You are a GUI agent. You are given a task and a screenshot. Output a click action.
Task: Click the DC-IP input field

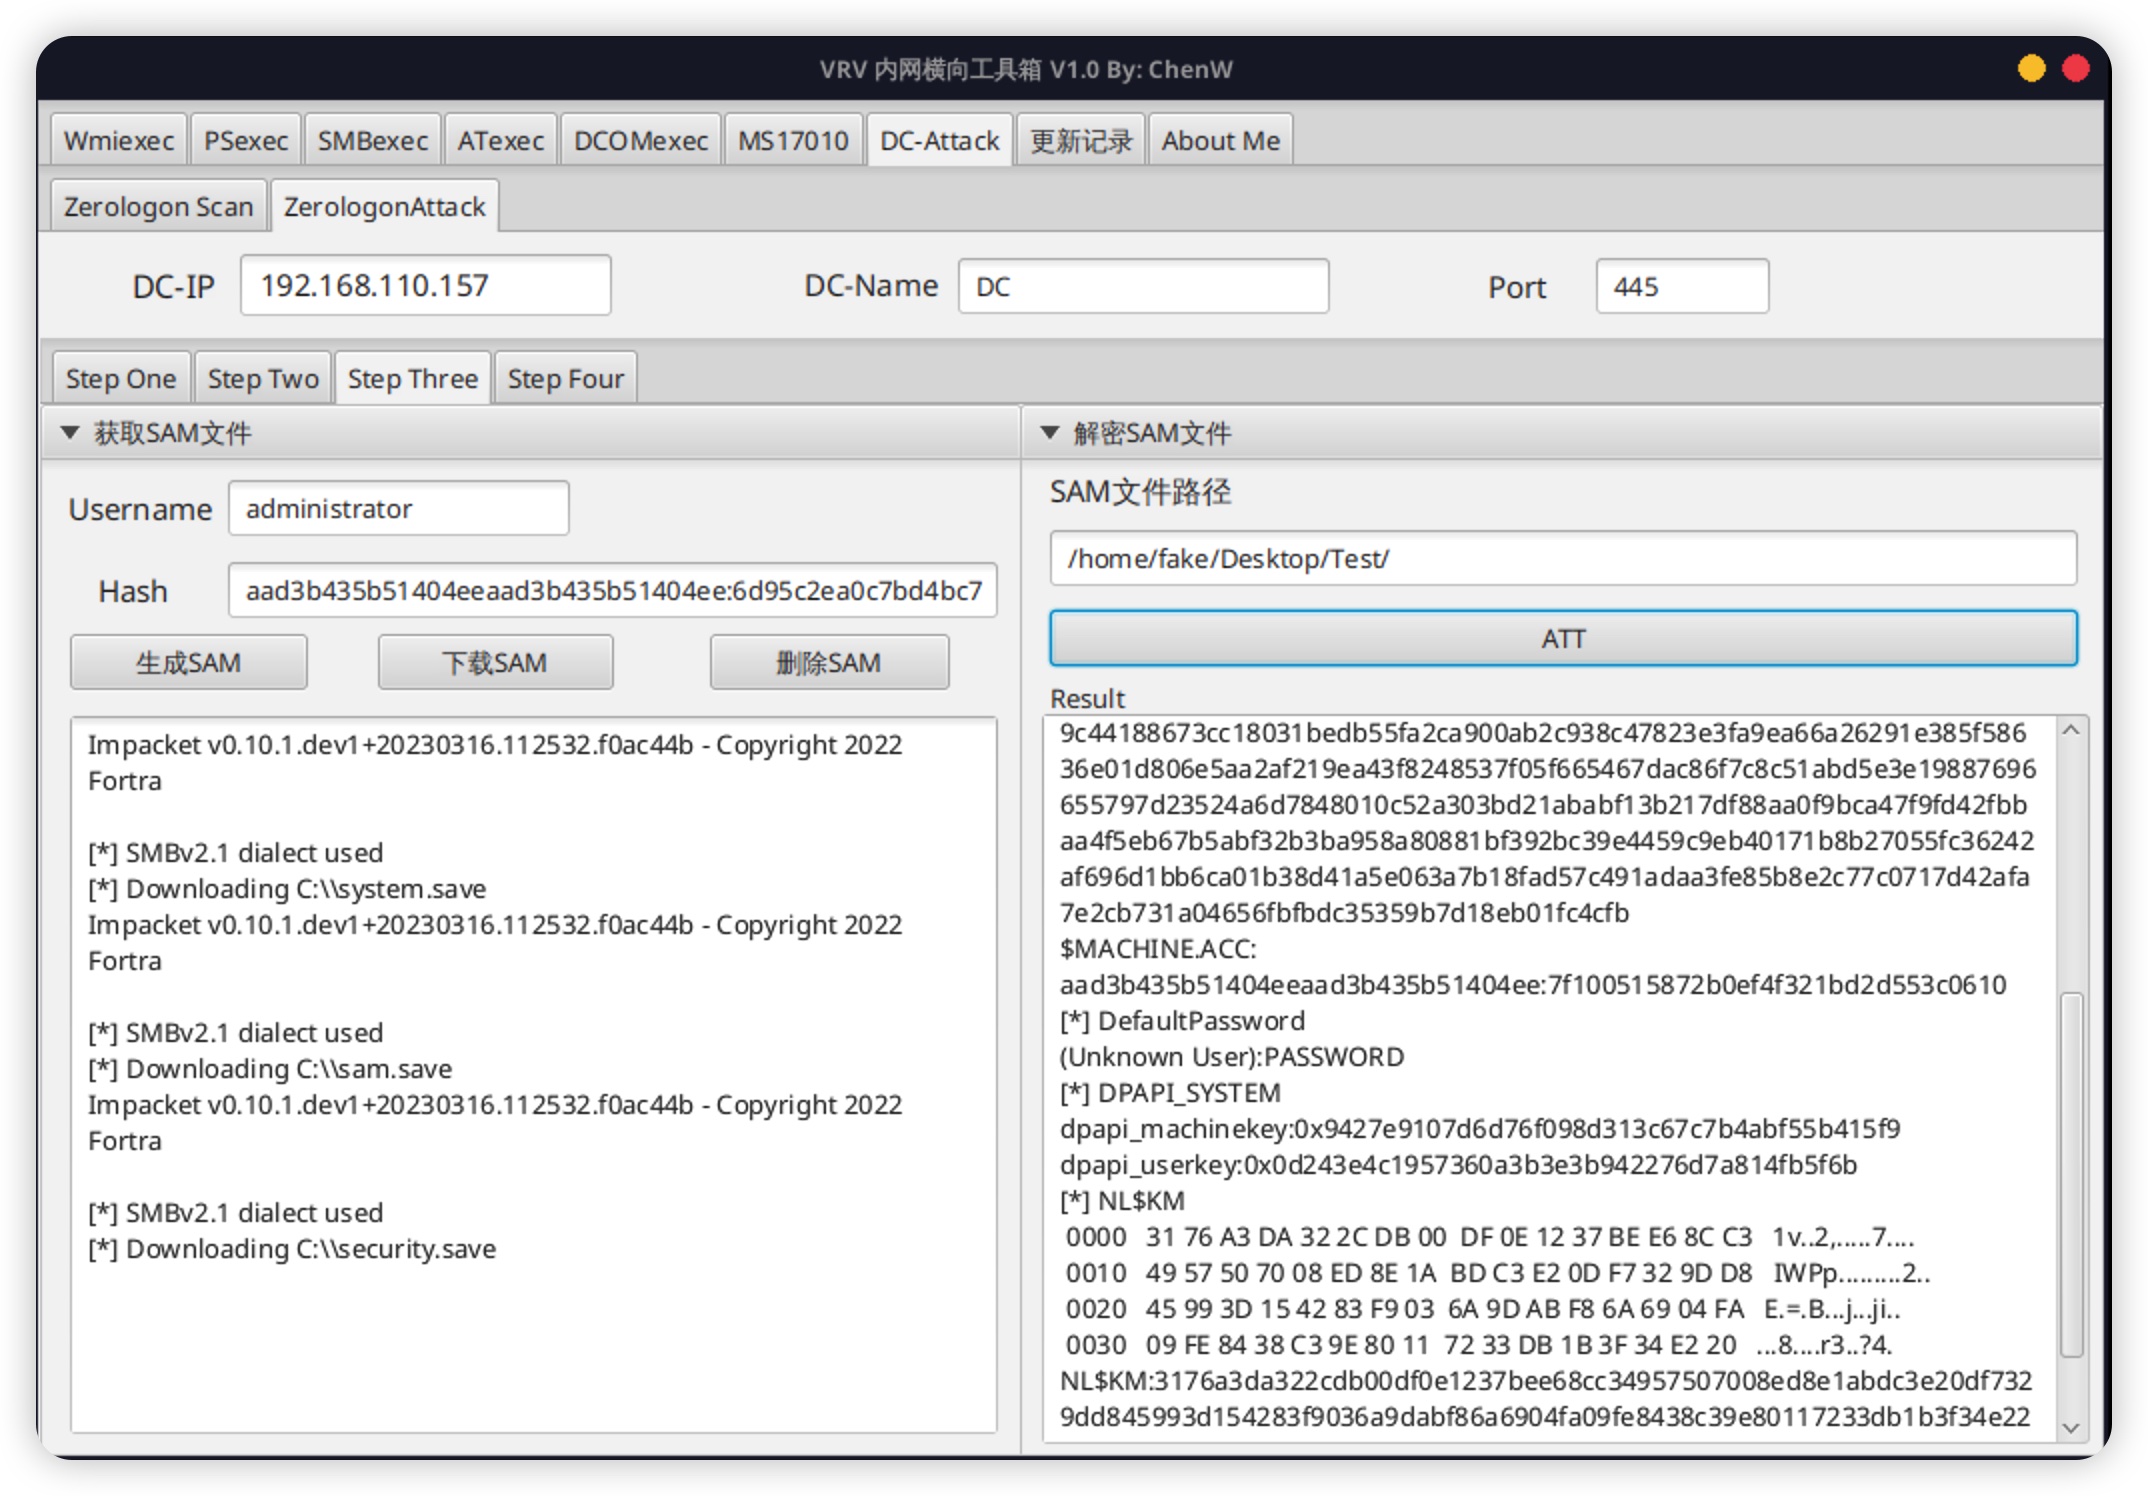425,286
